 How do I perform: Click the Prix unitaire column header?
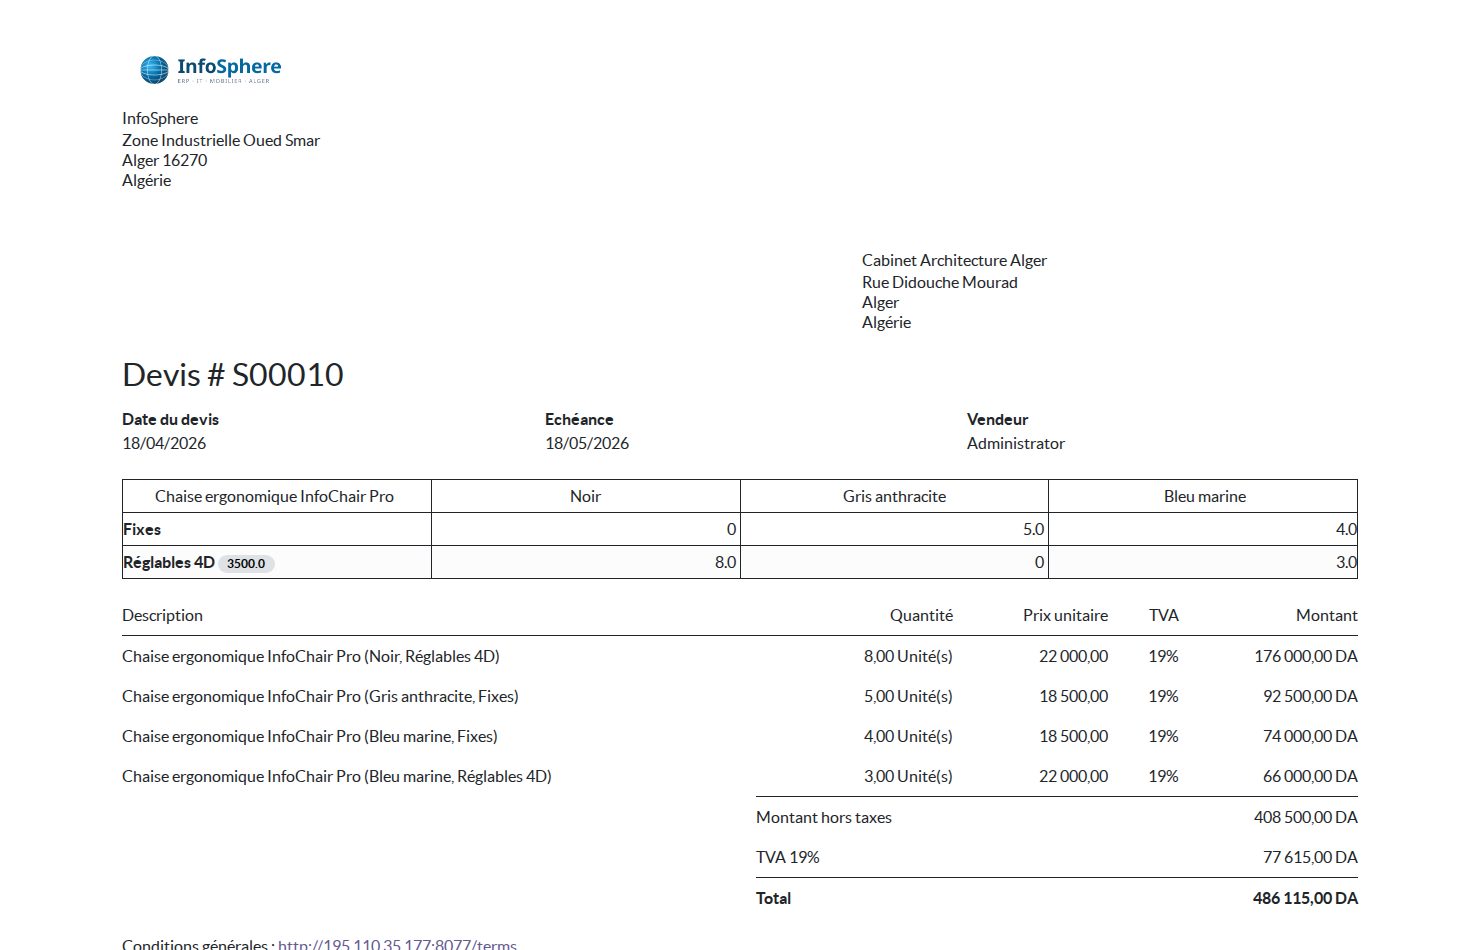point(1065,616)
